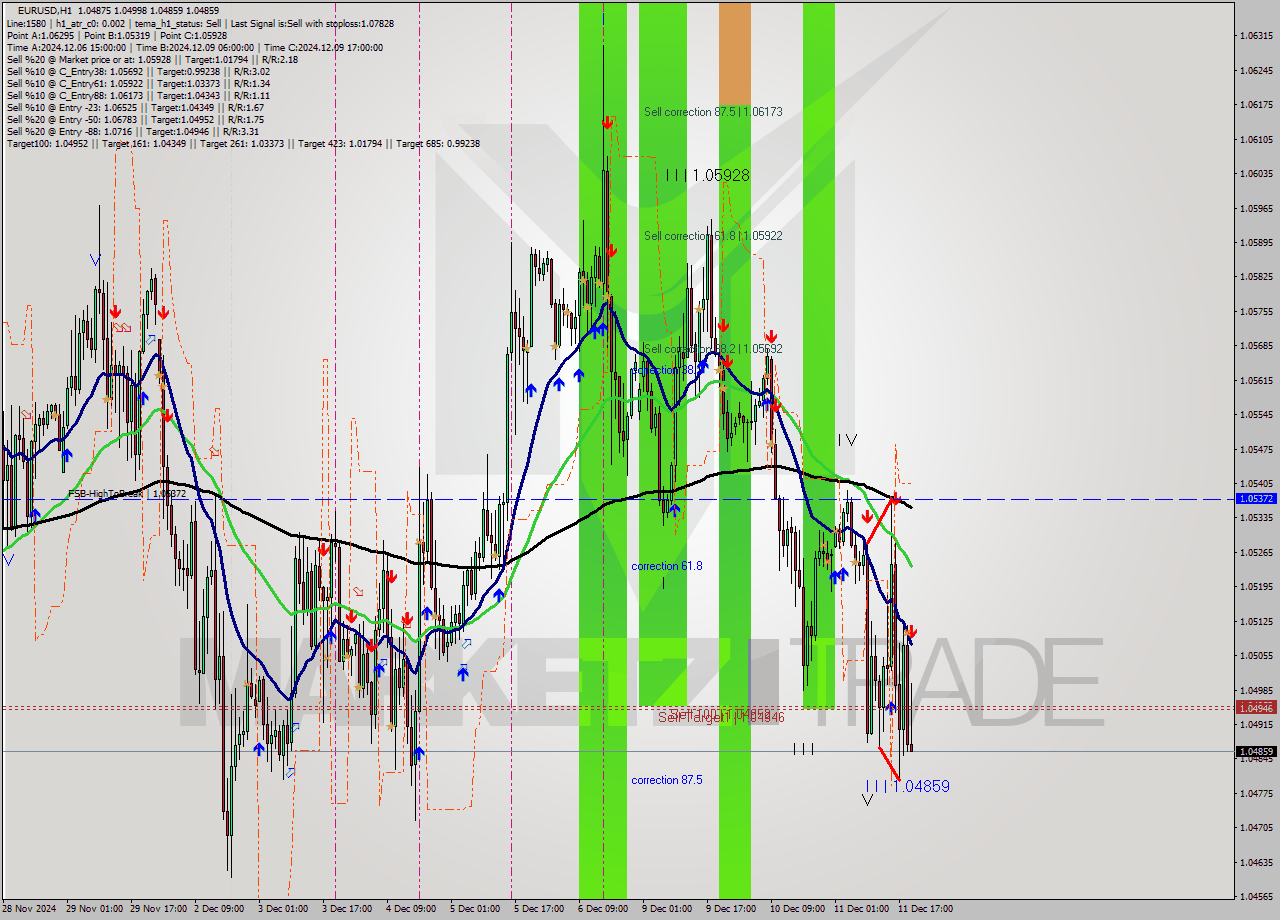Click the '11 Dec 17:00' time axis label
The image size is (1280, 920).
(925, 909)
